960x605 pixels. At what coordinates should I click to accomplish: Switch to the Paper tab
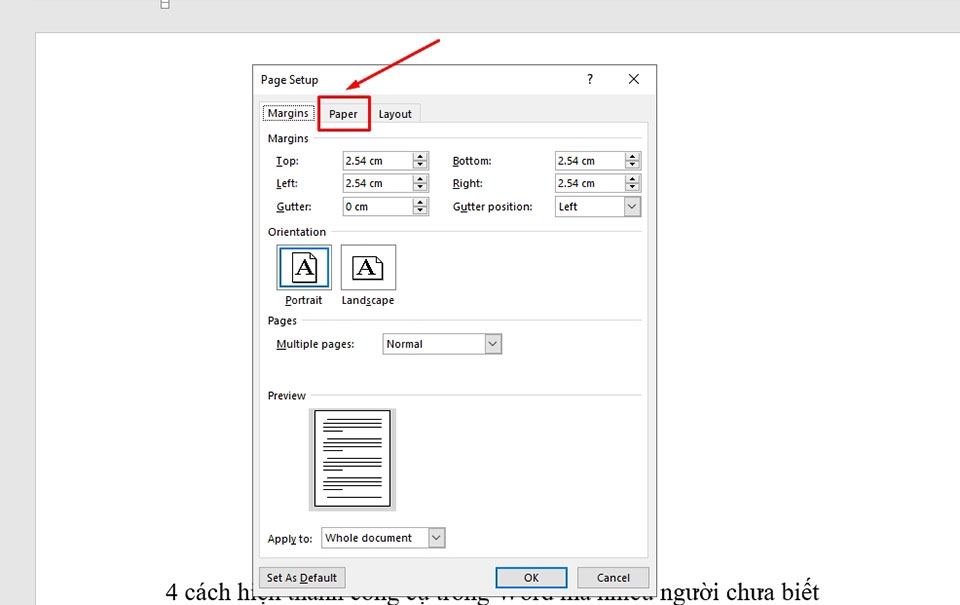343,114
